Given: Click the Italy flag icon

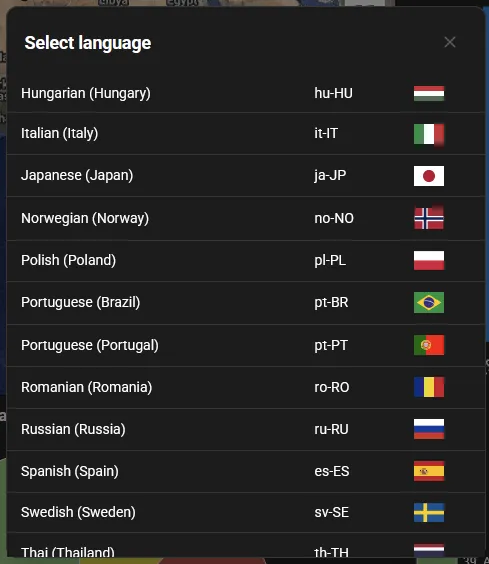Looking at the screenshot, I should pos(429,134).
